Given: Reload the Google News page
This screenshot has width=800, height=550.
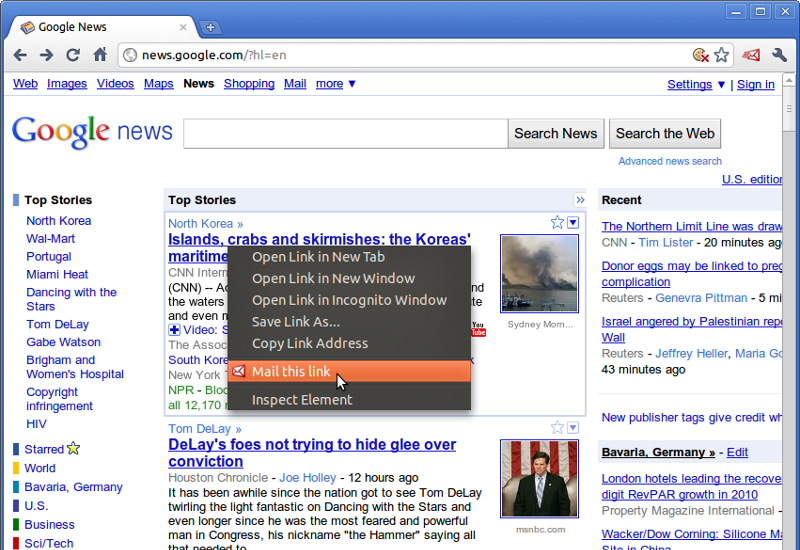Looking at the screenshot, I should 73,55.
